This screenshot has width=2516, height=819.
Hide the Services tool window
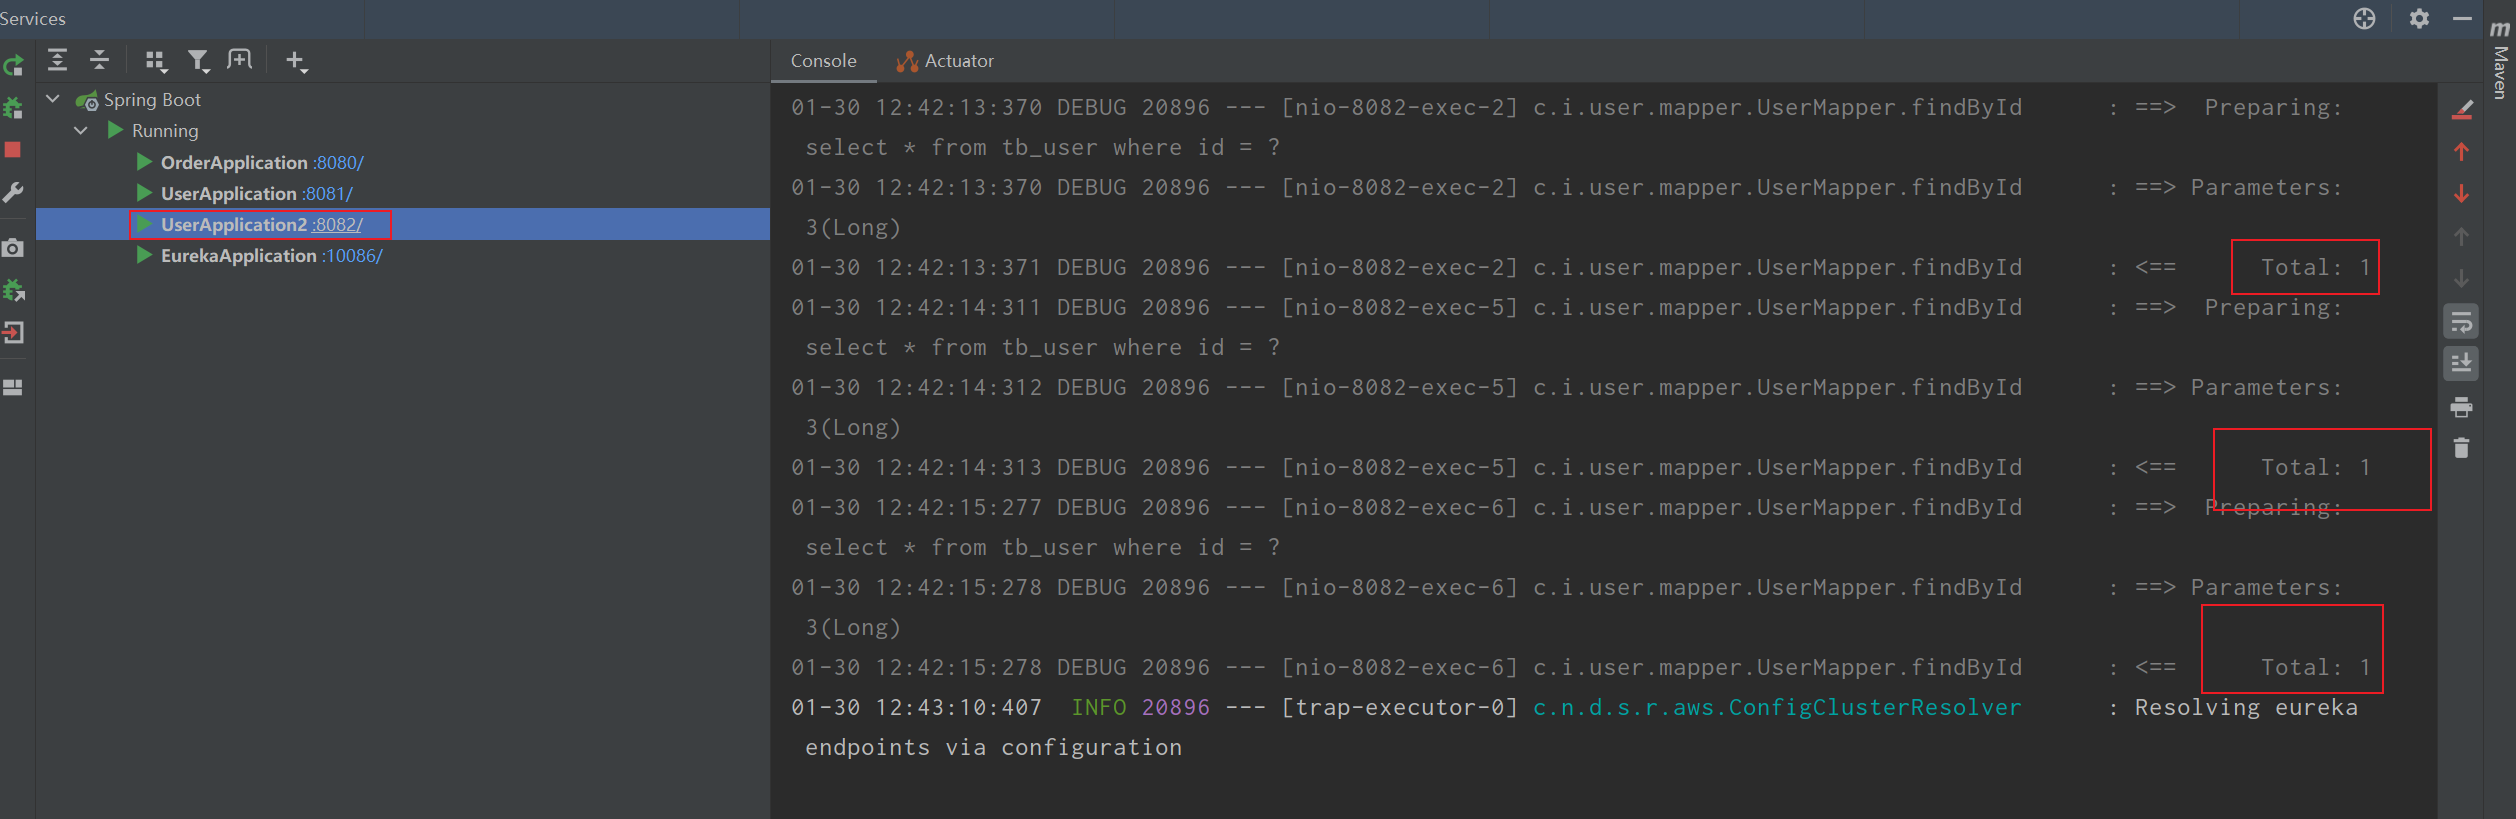[x=2462, y=19]
